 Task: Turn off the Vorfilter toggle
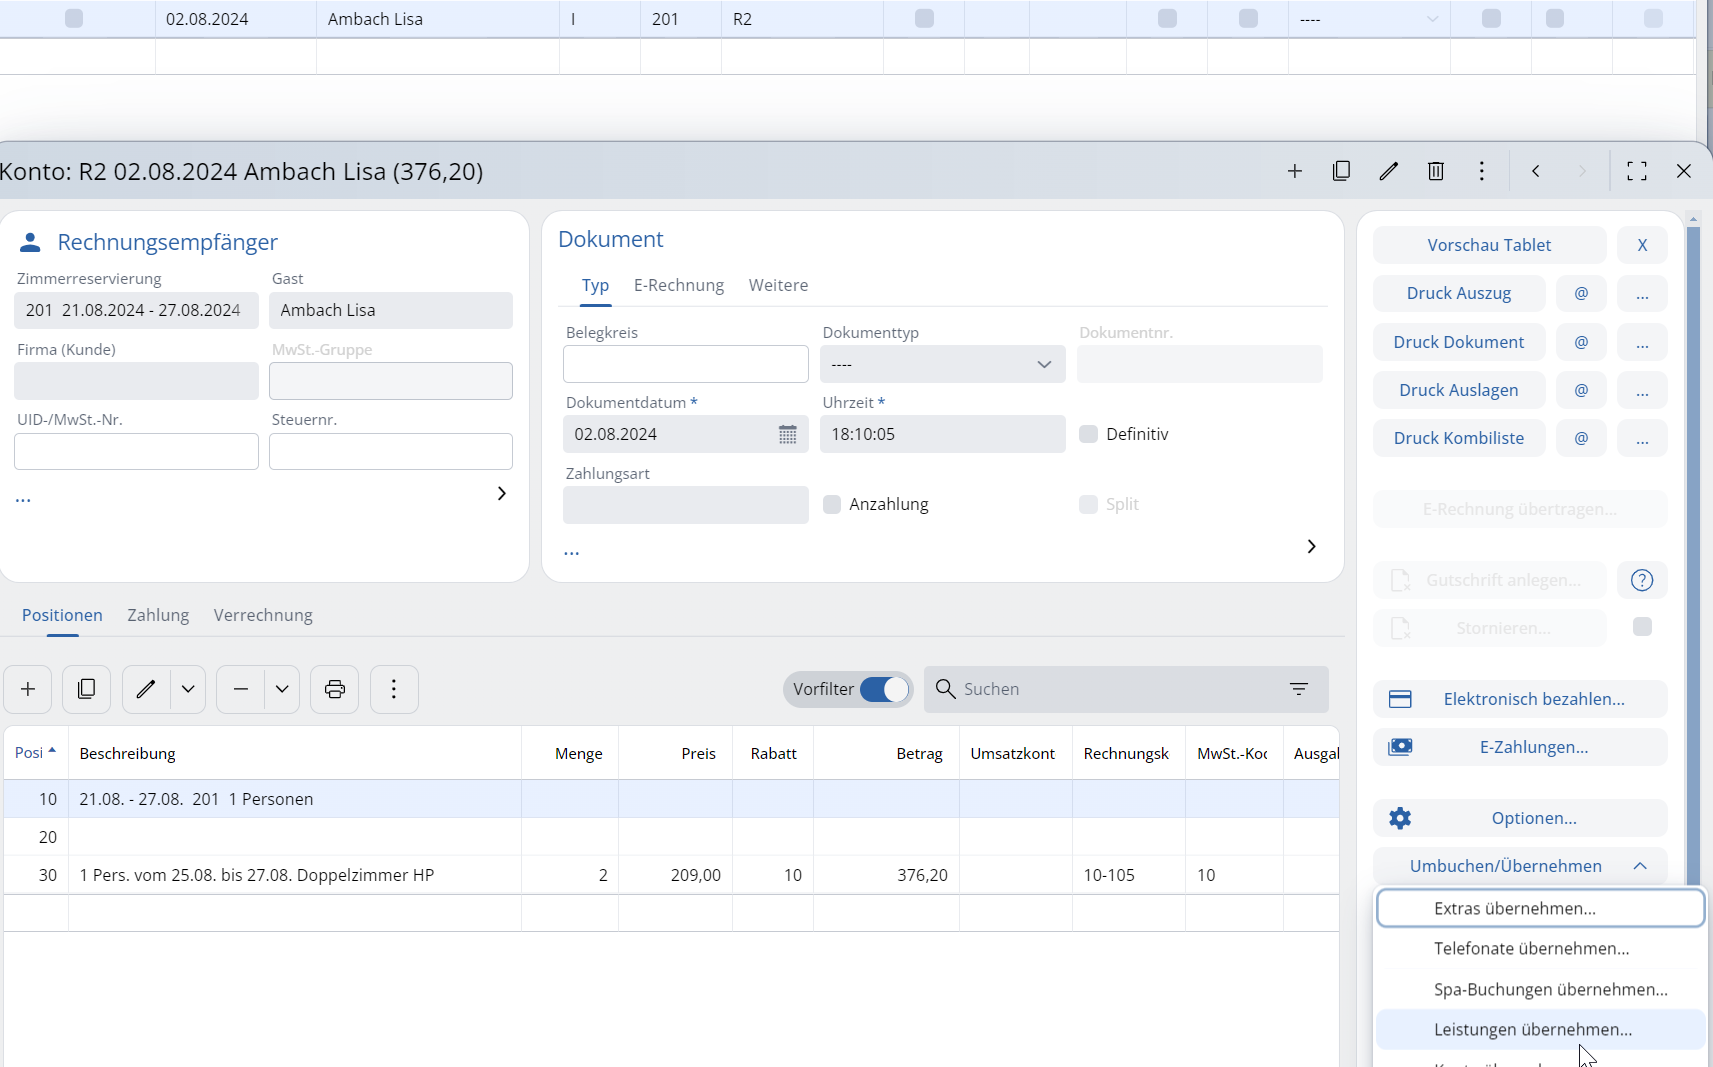(x=884, y=689)
